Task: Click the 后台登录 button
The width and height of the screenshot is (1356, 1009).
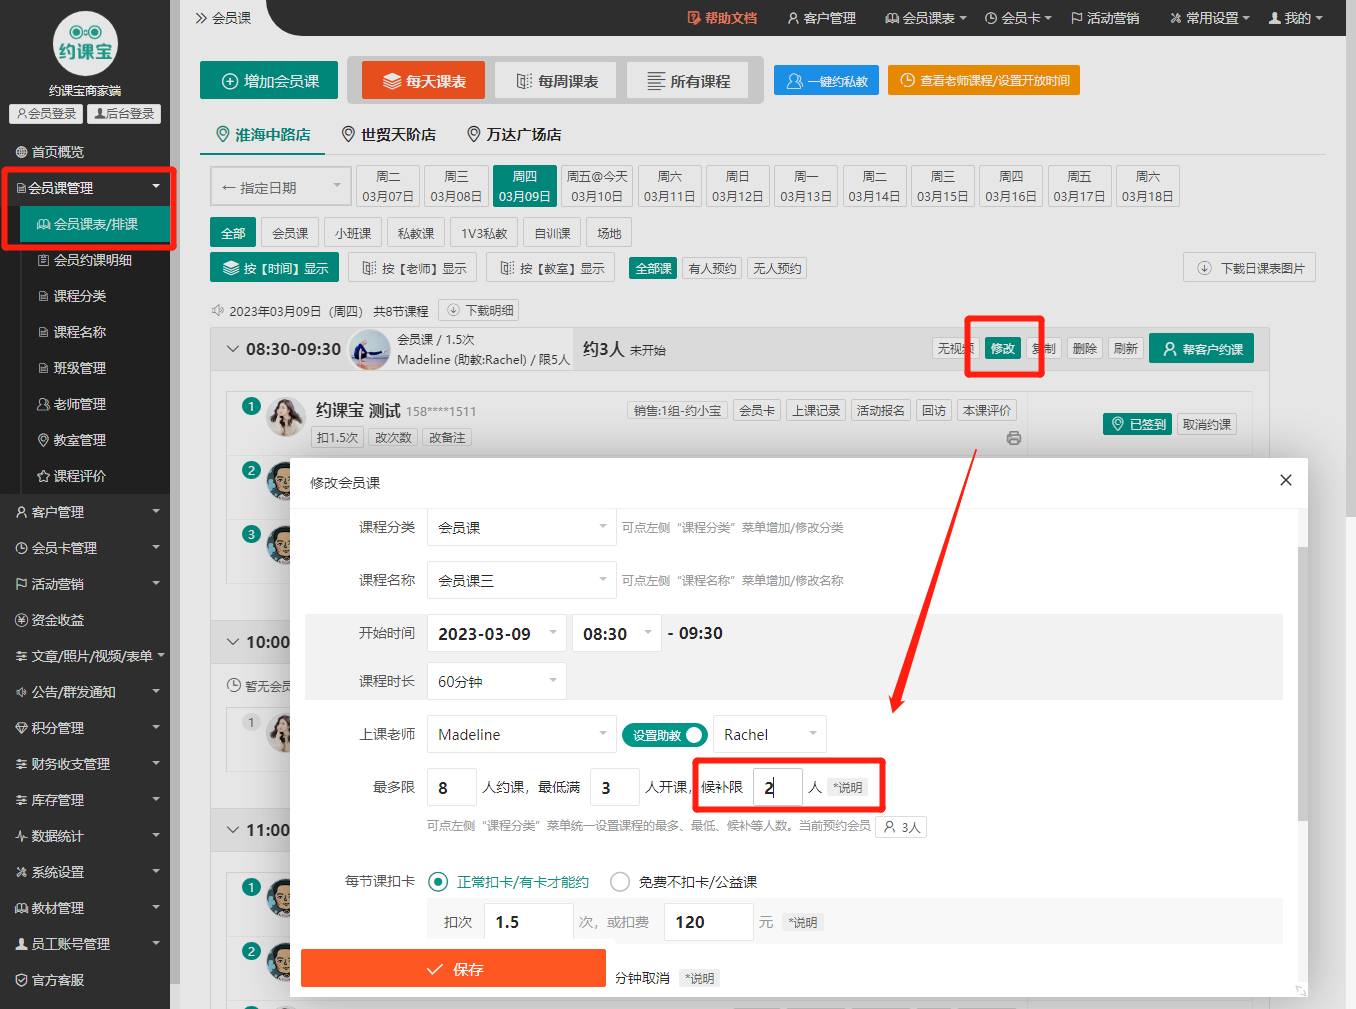Action: 124,114
